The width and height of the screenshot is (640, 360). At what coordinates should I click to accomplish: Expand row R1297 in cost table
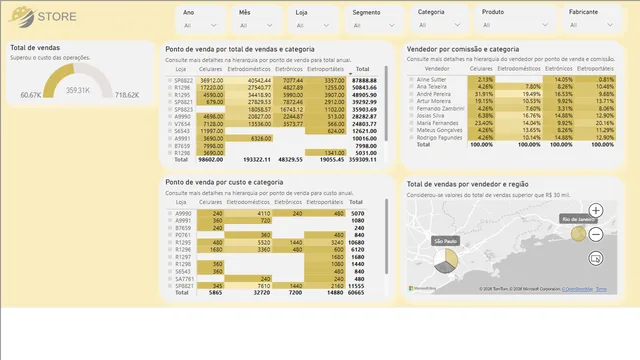170,257
